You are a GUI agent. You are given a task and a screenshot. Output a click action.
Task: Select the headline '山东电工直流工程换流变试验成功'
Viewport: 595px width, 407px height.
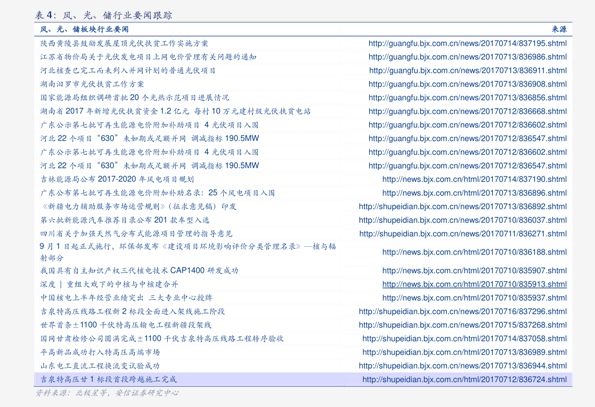(x=100, y=366)
